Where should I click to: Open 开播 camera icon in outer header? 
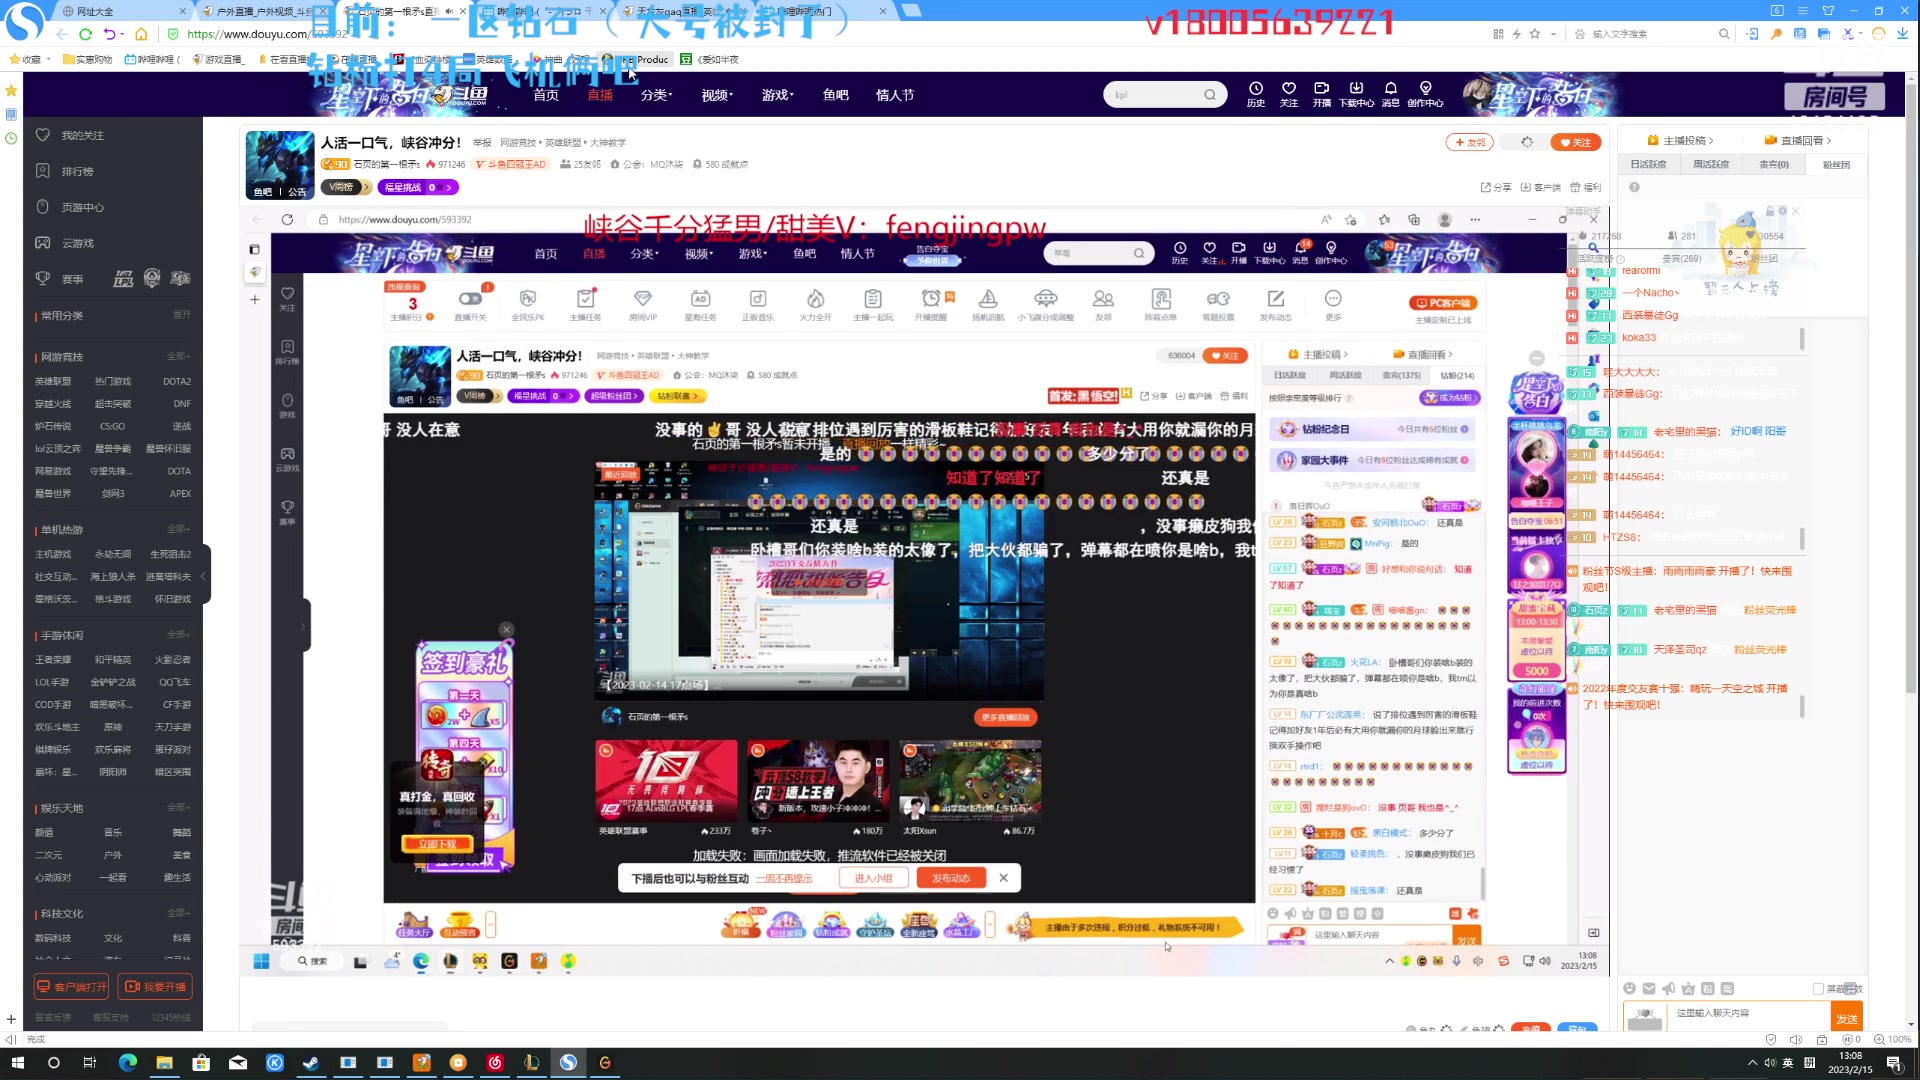click(1322, 94)
